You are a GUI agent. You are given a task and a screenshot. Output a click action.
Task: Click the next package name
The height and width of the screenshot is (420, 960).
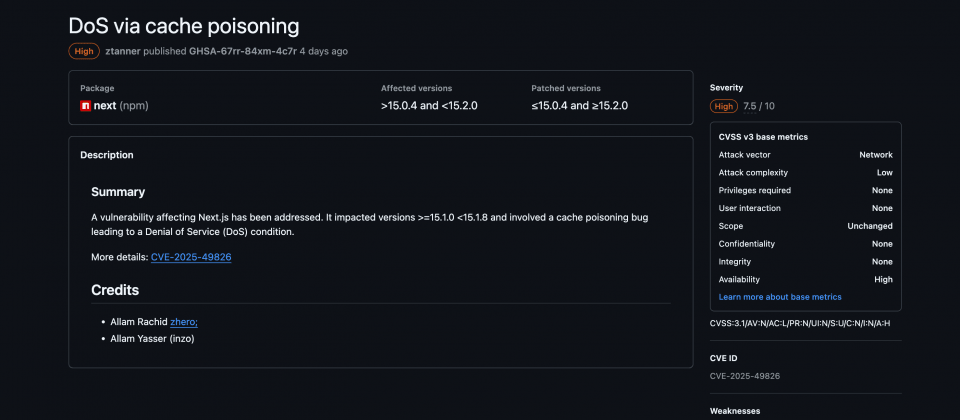coord(105,106)
